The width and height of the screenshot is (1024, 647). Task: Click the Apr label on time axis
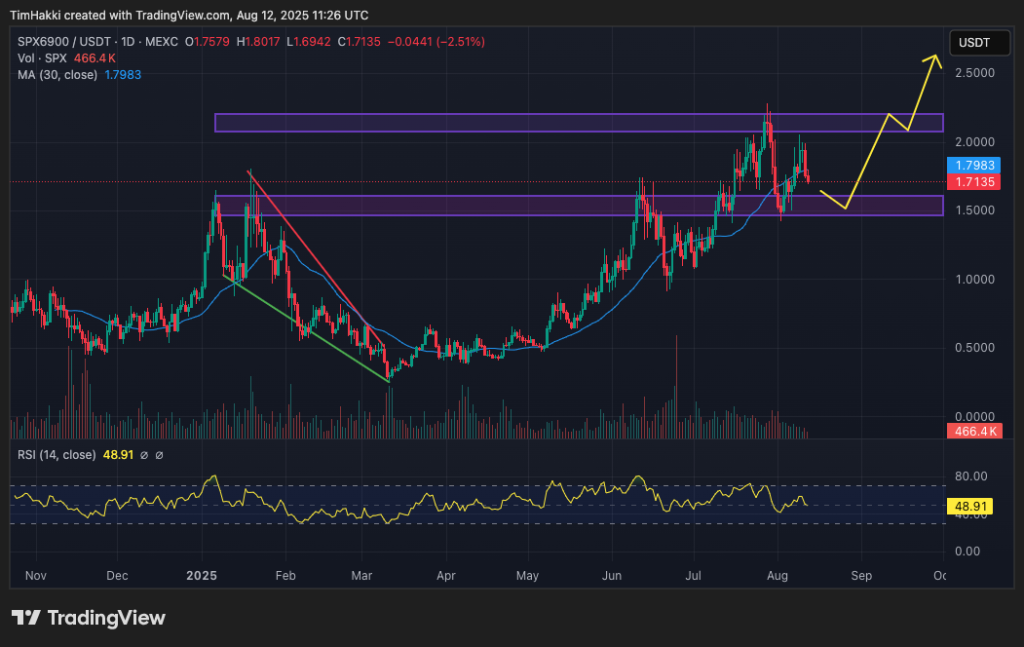(445, 576)
